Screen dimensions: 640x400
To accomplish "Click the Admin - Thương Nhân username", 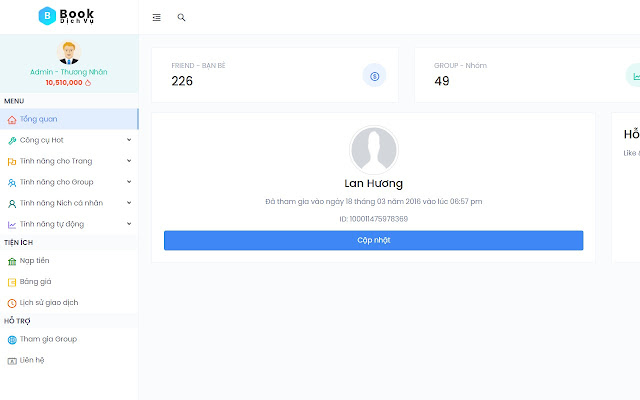I will pyautogui.click(x=69, y=72).
